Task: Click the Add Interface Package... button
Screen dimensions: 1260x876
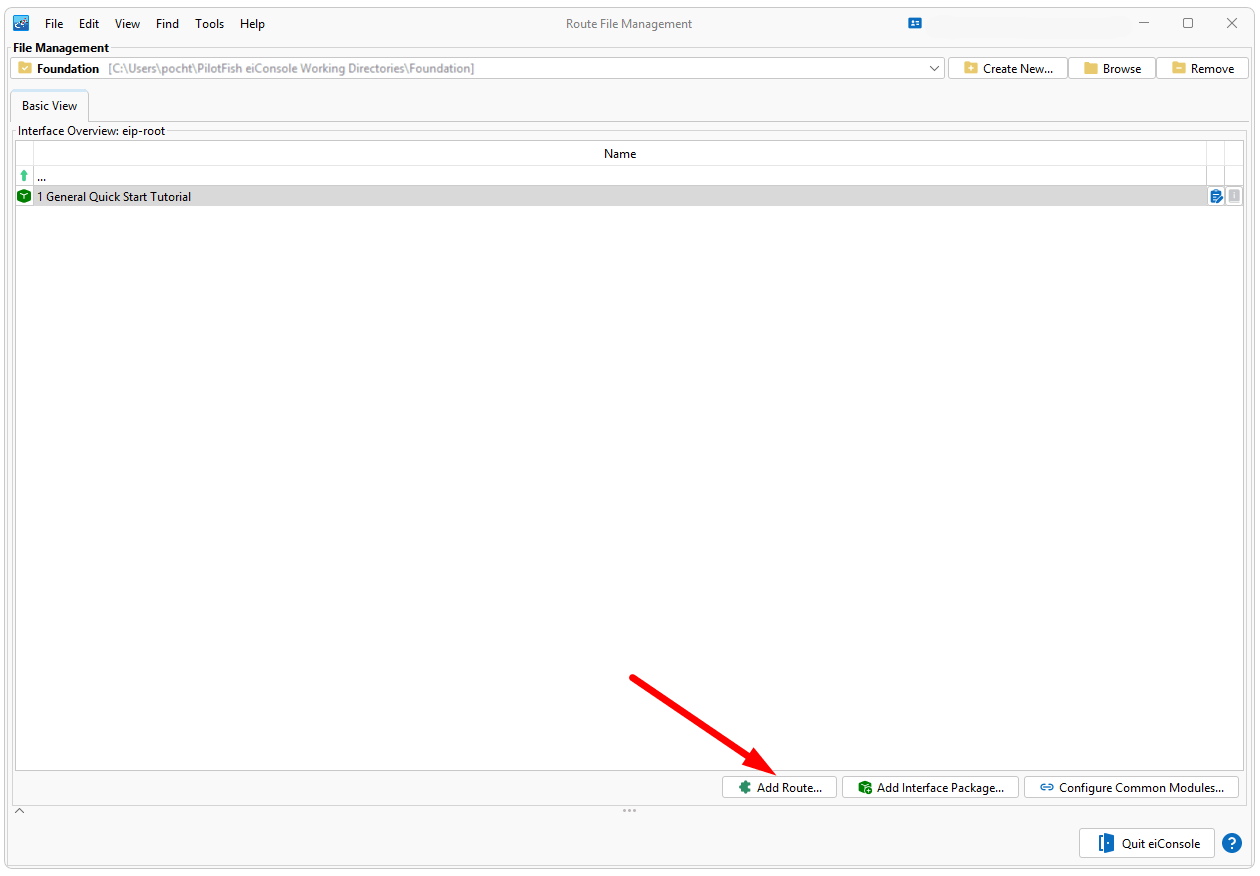Action: (930, 788)
